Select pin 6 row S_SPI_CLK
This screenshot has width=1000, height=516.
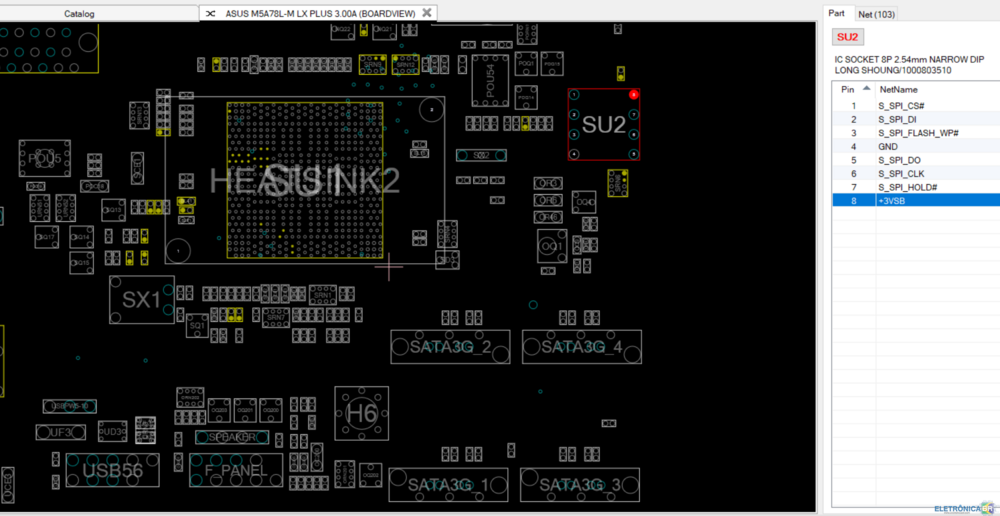pos(916,173)
